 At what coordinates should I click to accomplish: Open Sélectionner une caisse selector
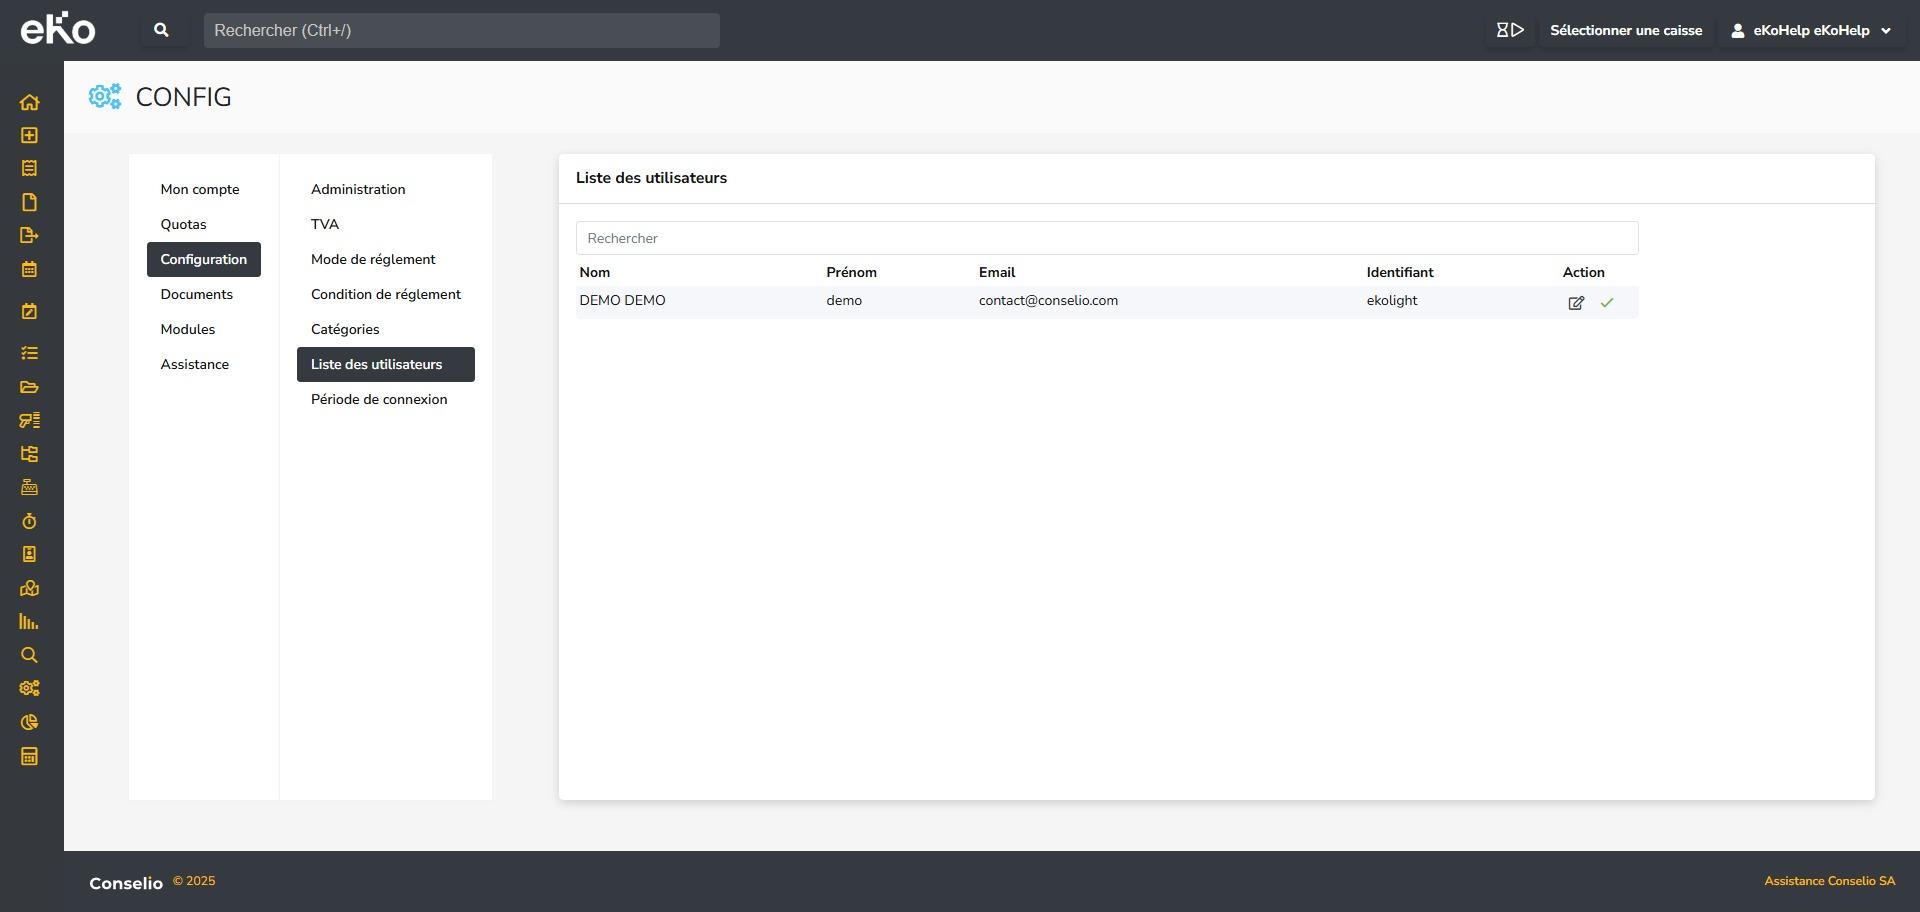click(1625, 30)
